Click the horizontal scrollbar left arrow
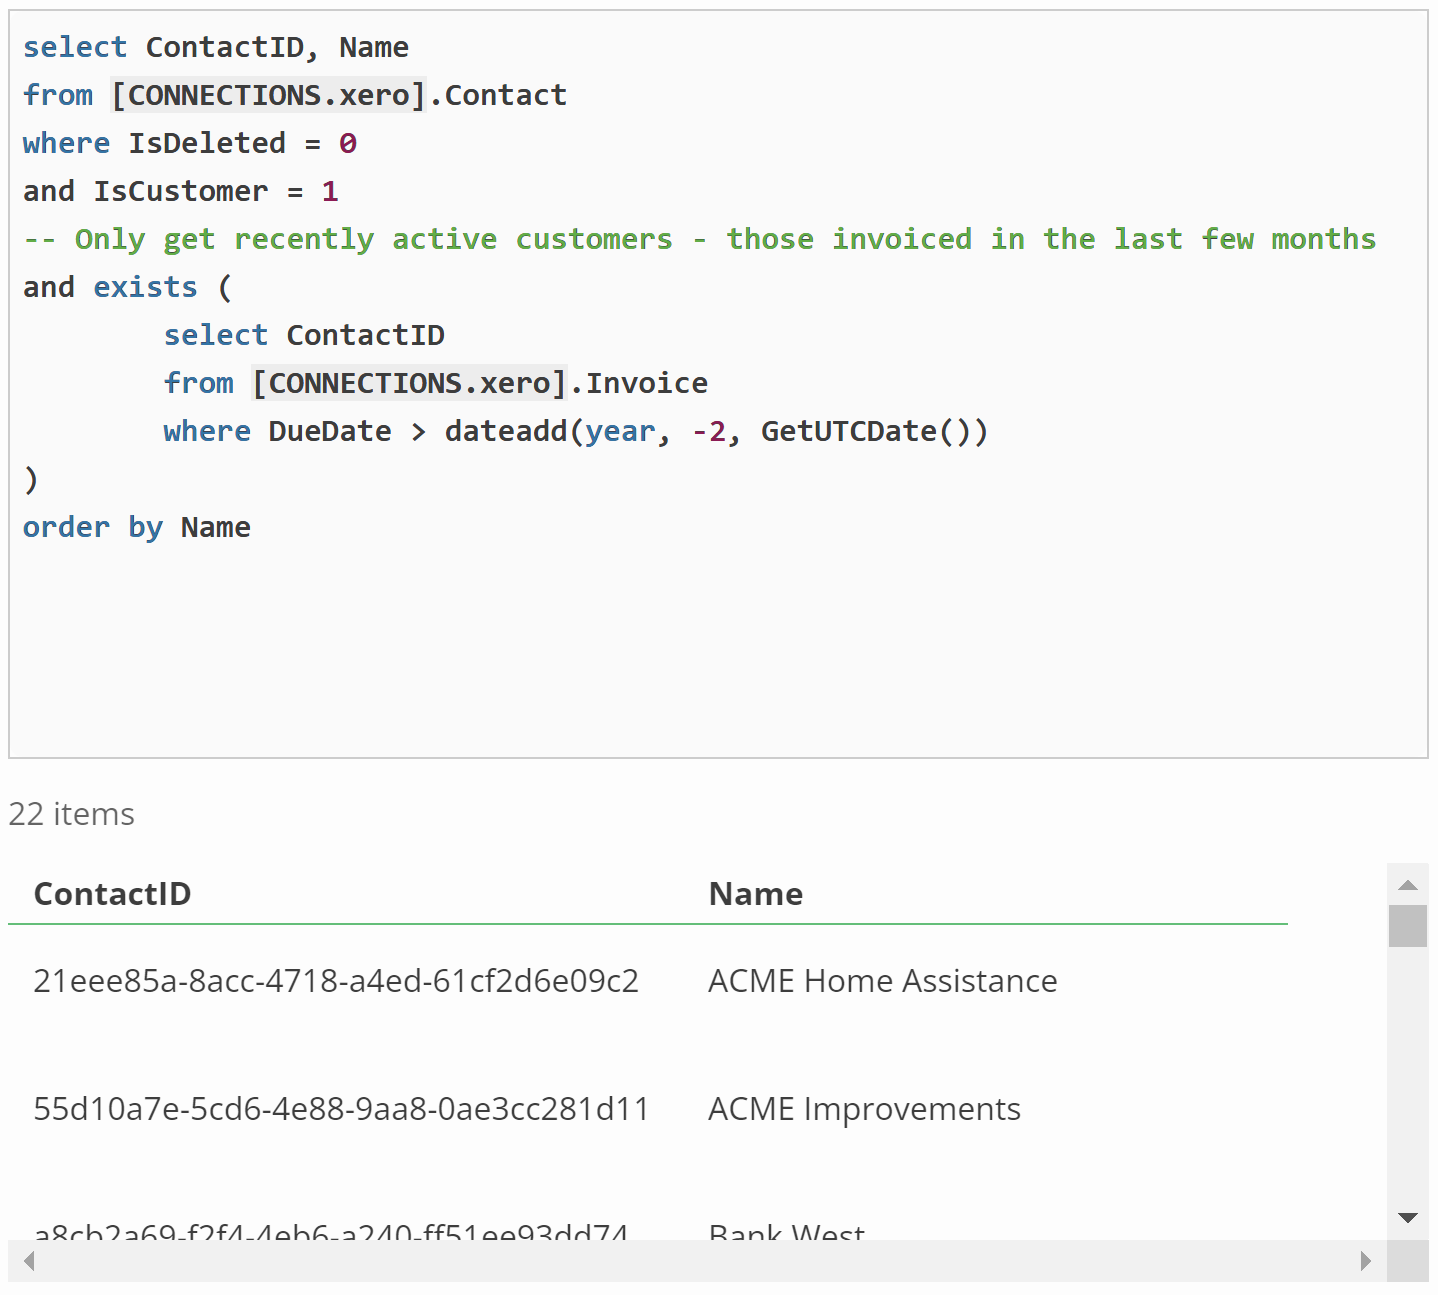This screenshot has width=1438, height=1295. [x=29, y=1261]
